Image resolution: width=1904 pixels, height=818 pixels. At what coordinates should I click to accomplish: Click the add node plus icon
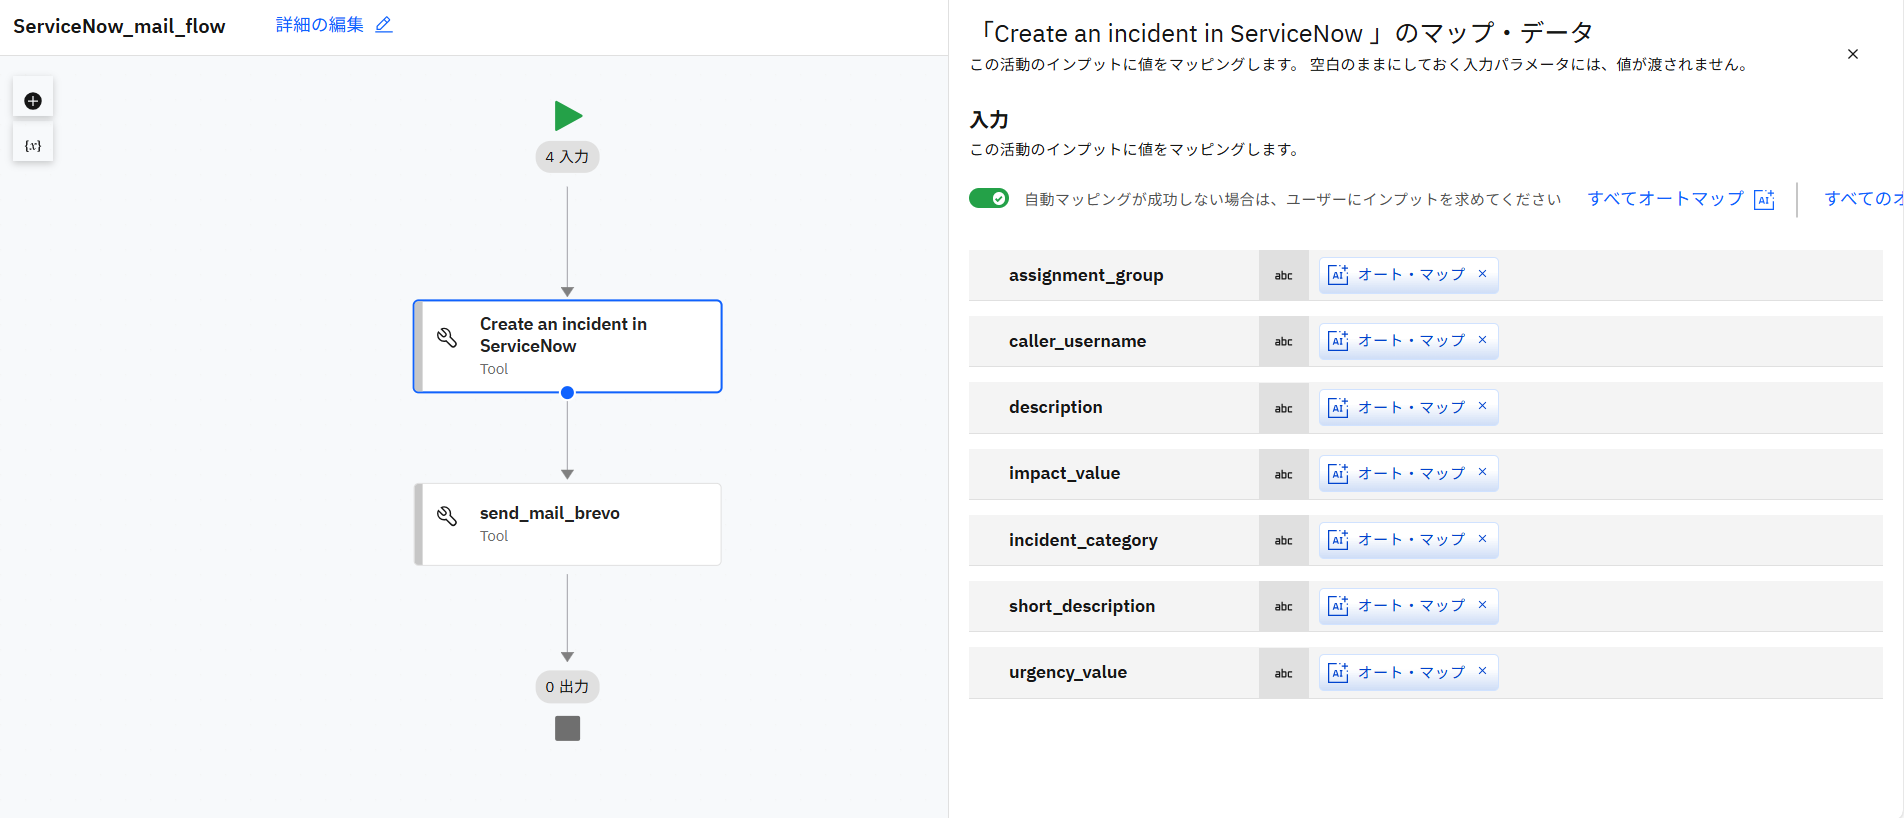tap(33, 101)
